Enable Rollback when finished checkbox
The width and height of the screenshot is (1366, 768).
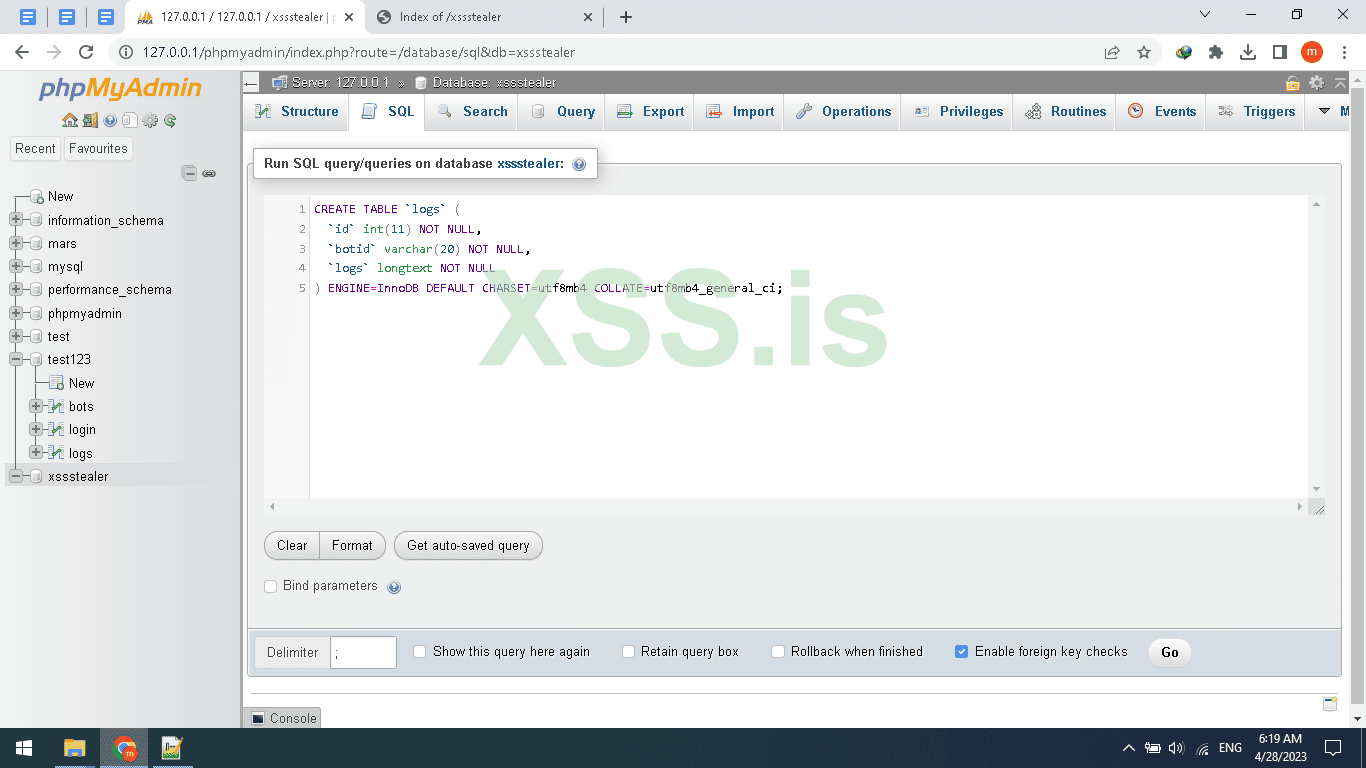pos(778,651)
